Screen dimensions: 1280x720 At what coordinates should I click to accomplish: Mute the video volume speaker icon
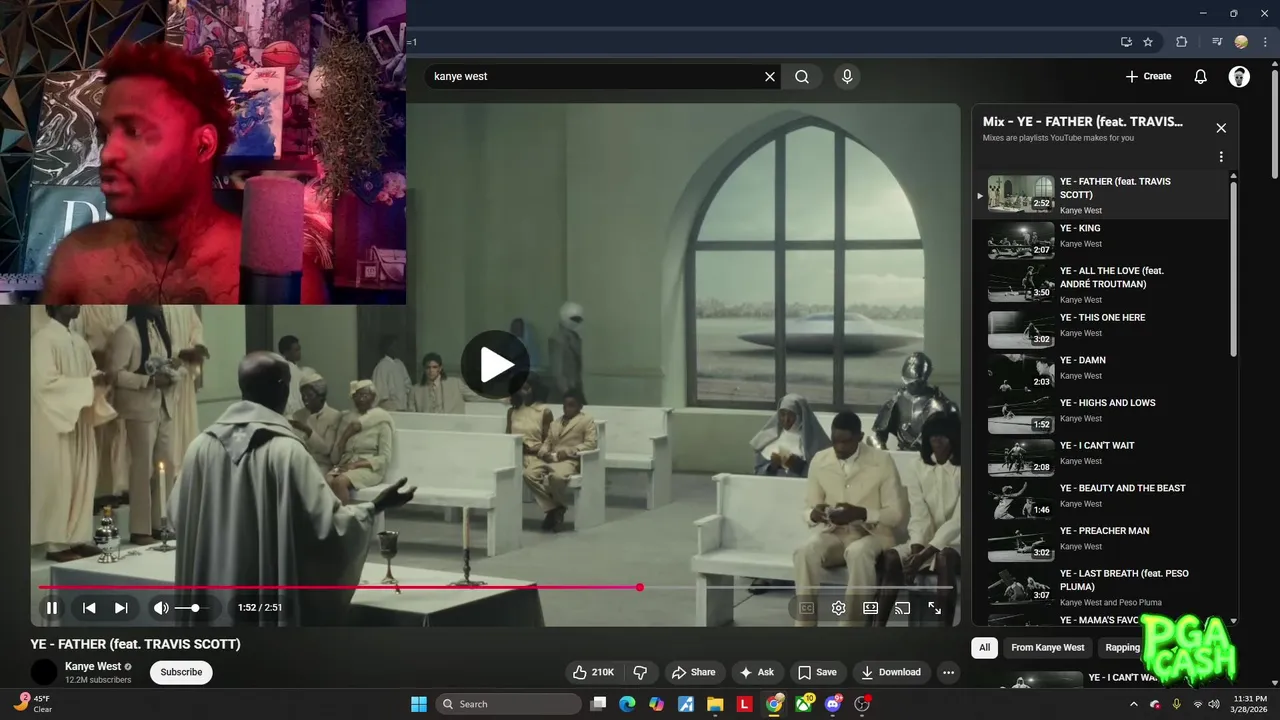pyautogui.click(x=161, y=608)
